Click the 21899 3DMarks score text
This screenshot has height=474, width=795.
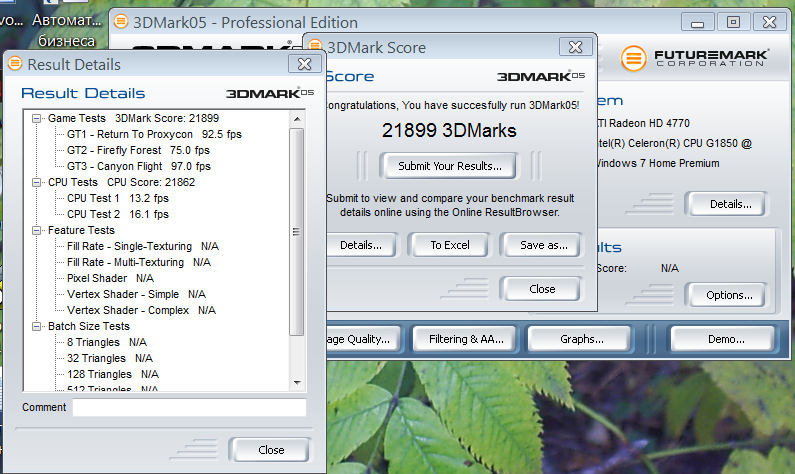click(449, 131)
